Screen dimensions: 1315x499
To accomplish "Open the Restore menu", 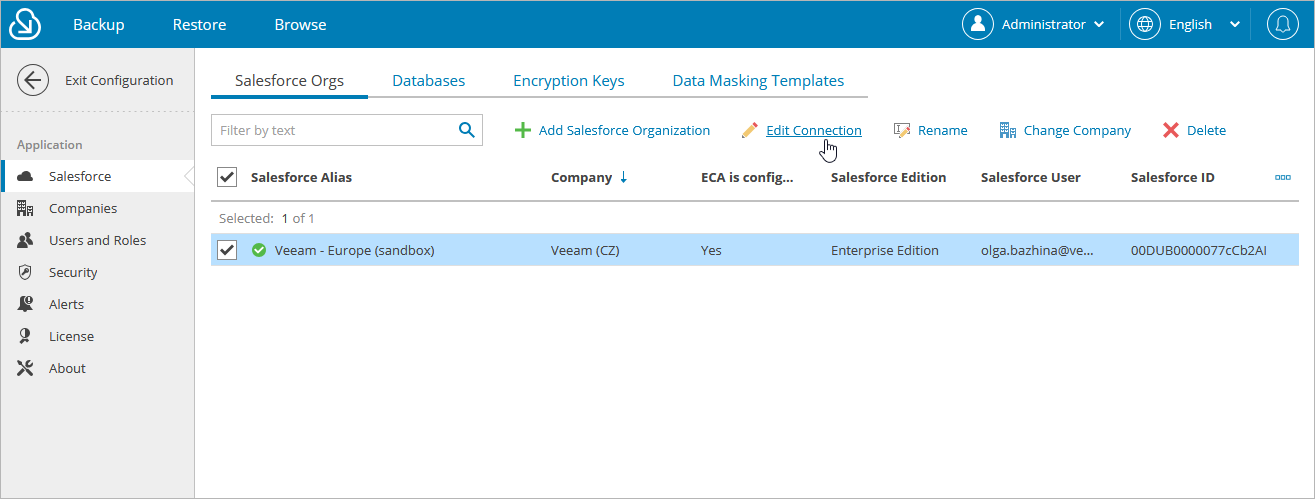I will pos(199,24).
